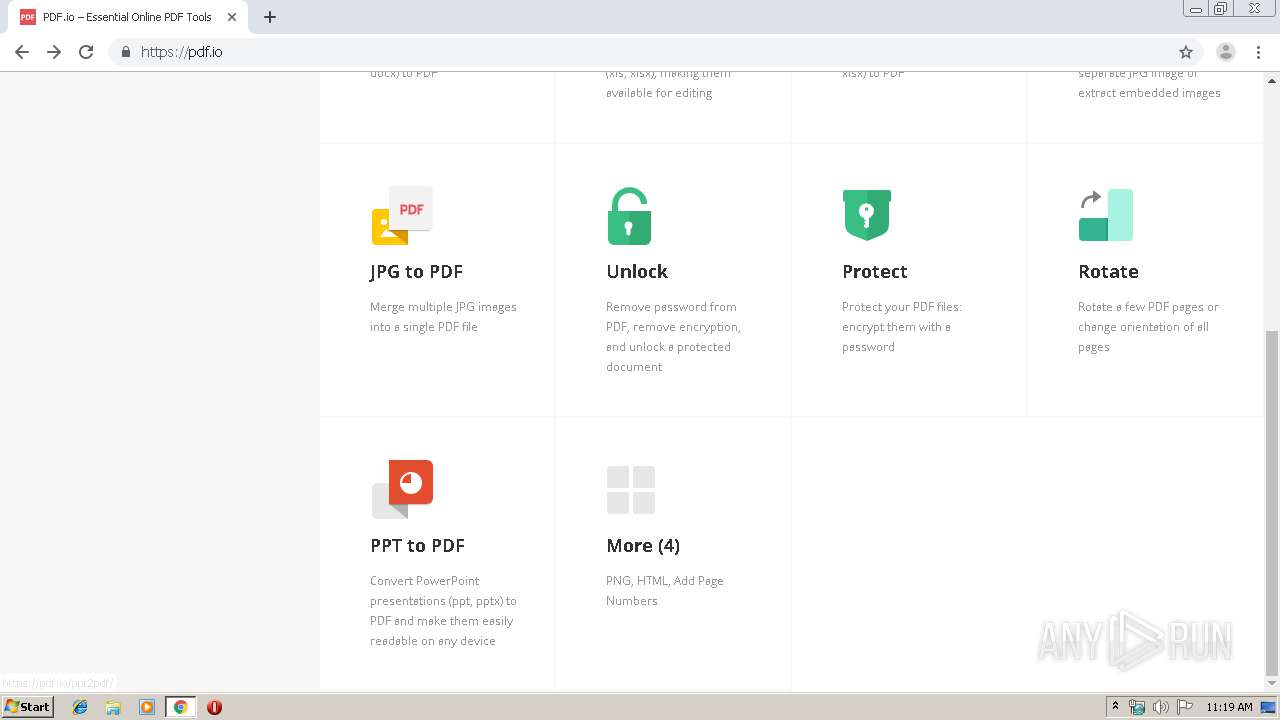Open the red Opera taskbar icon
This screenshot has width=1280, height=720.
tap(214, 707)
